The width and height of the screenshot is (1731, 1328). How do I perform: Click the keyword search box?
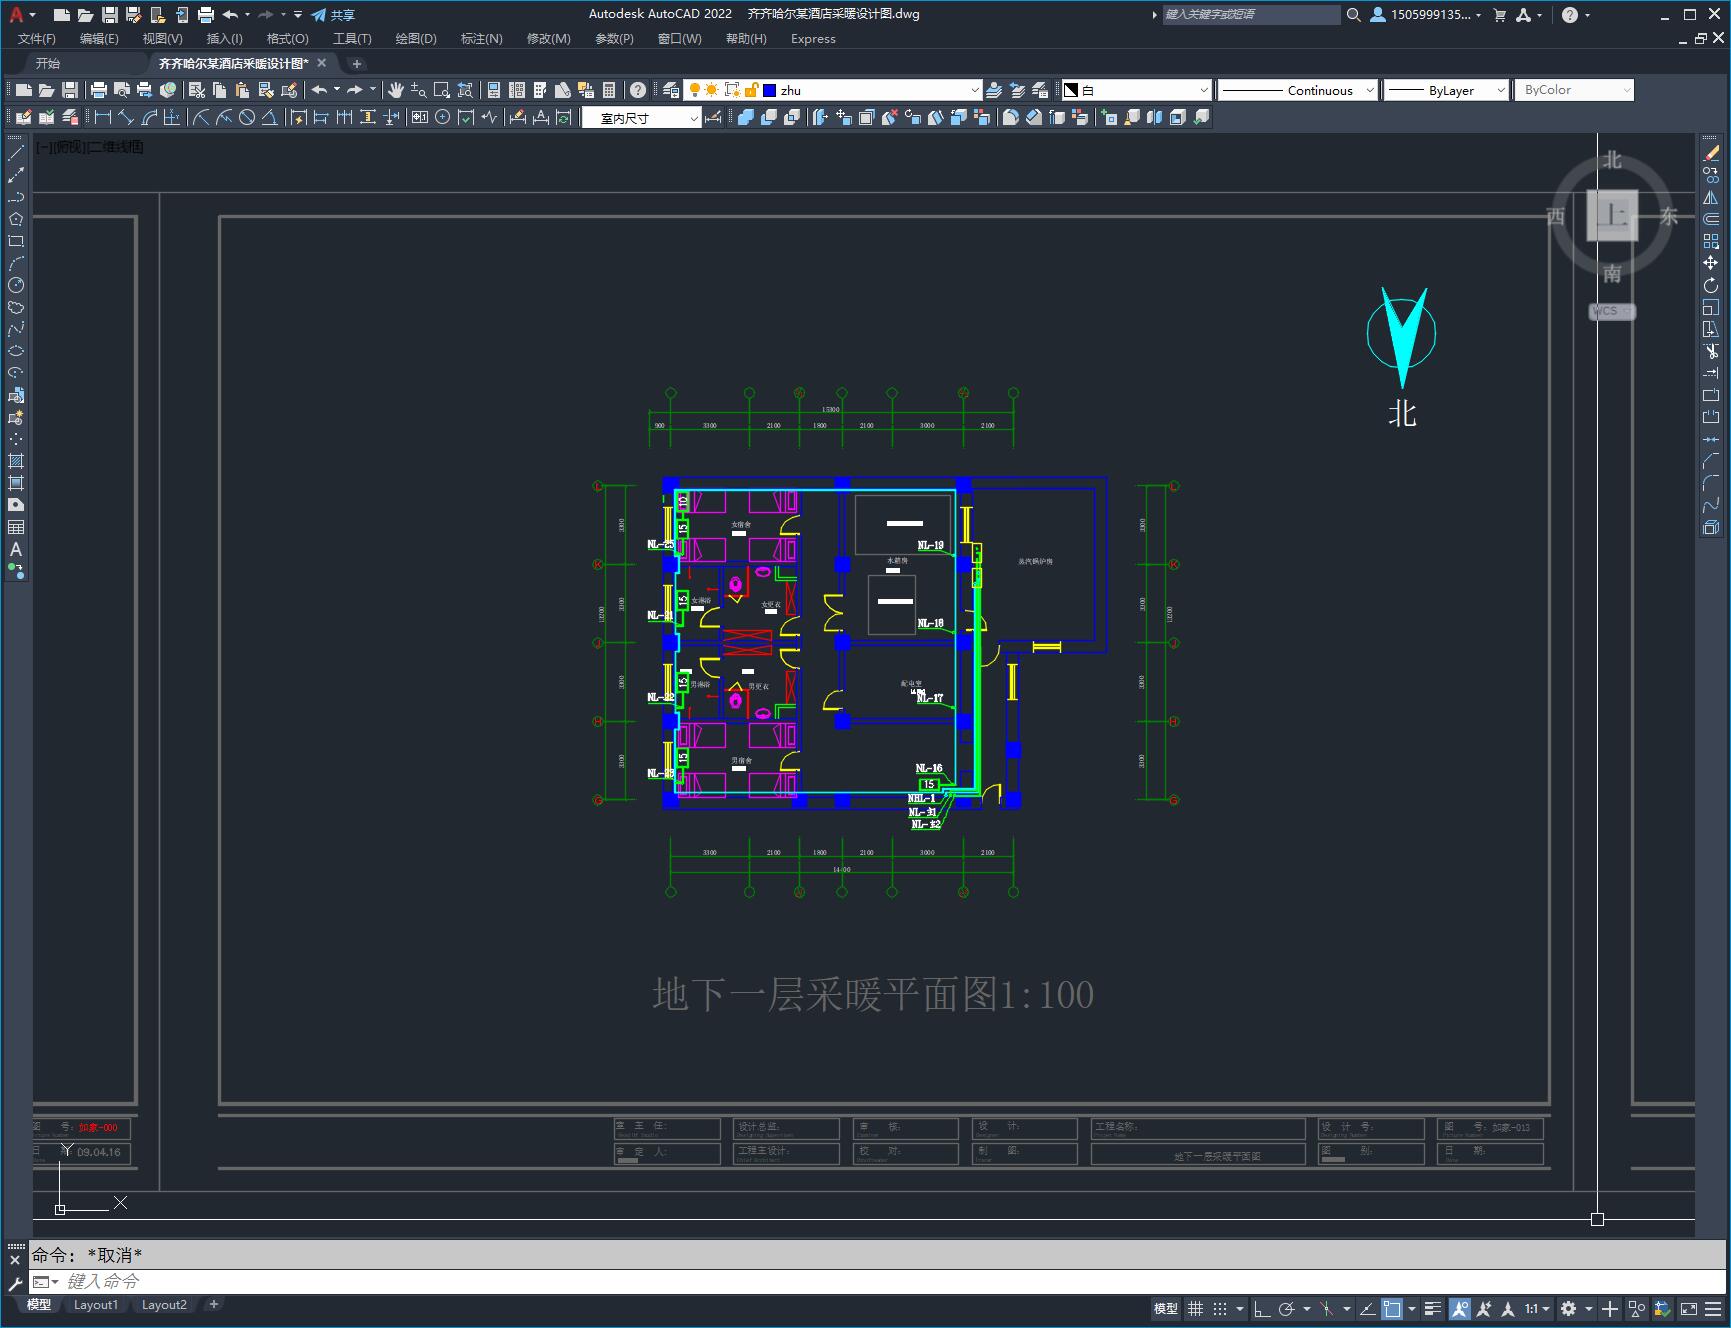point(1250,15)
